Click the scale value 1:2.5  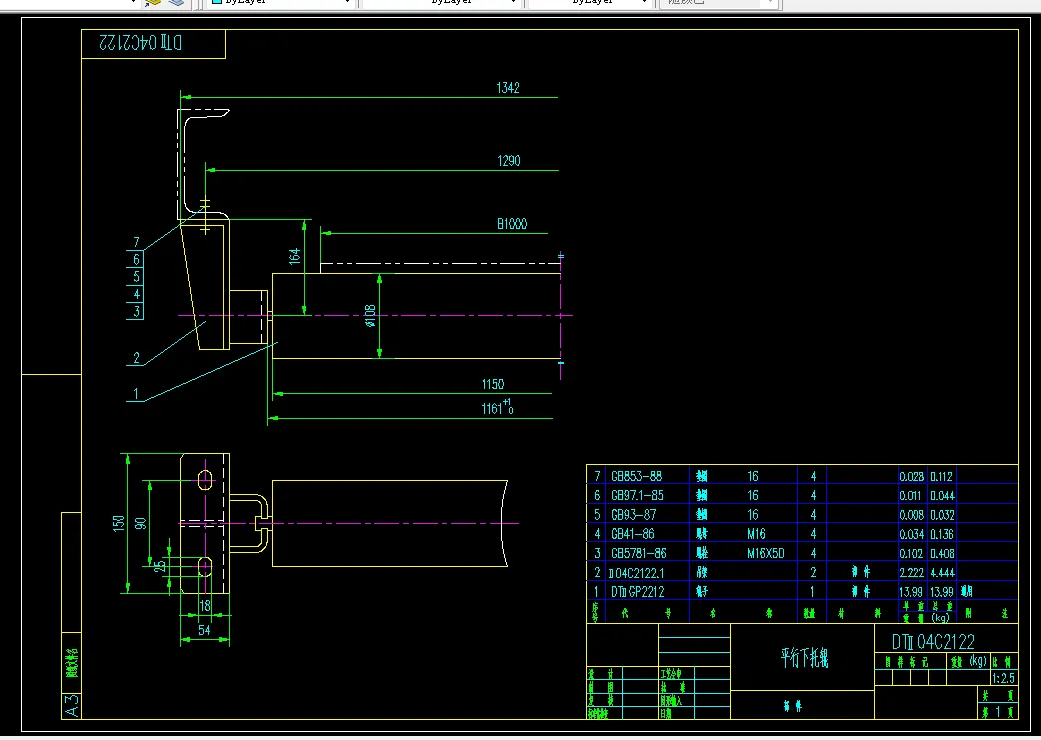pos(1003,678)
